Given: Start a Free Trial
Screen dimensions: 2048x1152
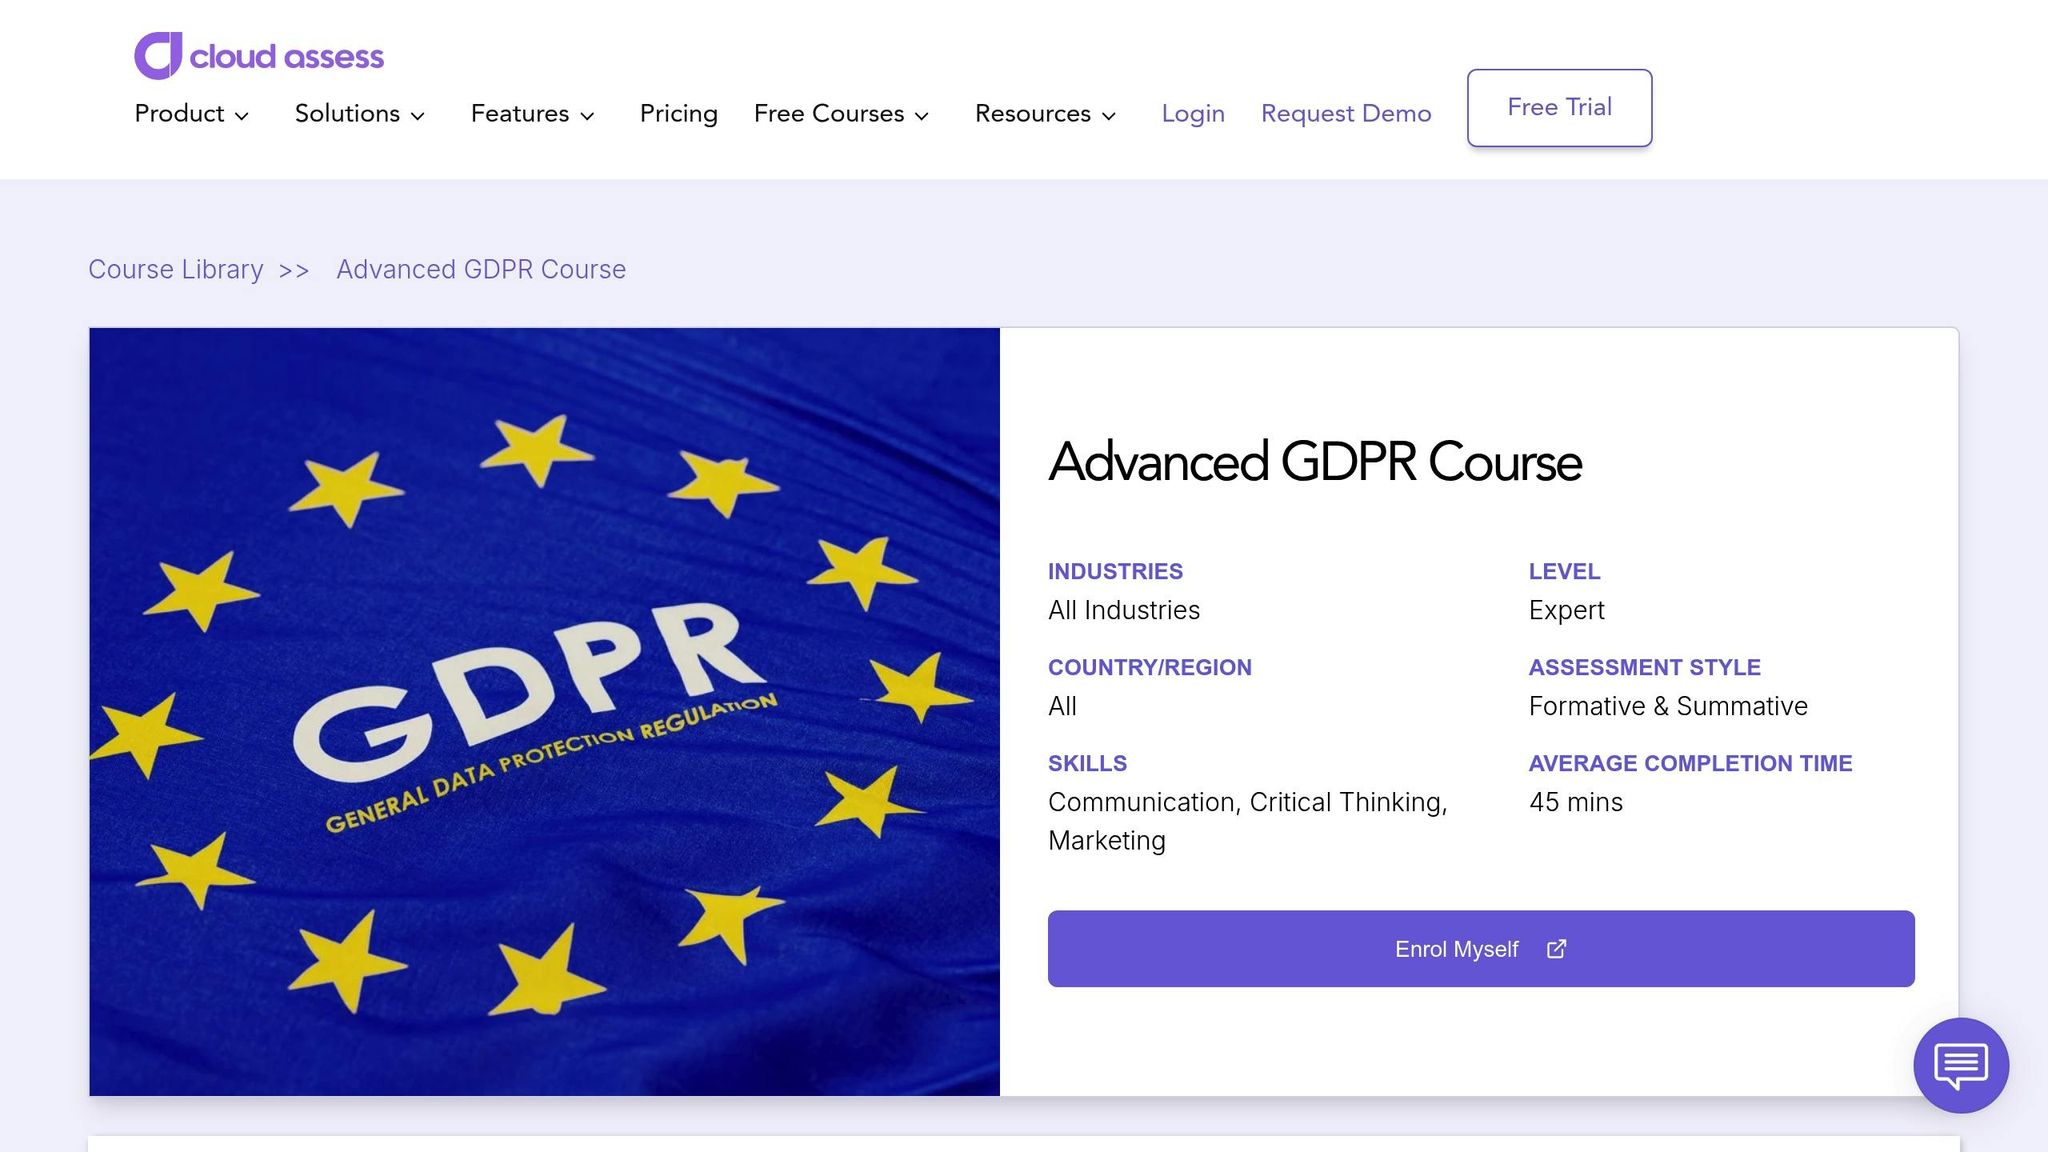Looking at the screenshot, I should [1558, 108].
